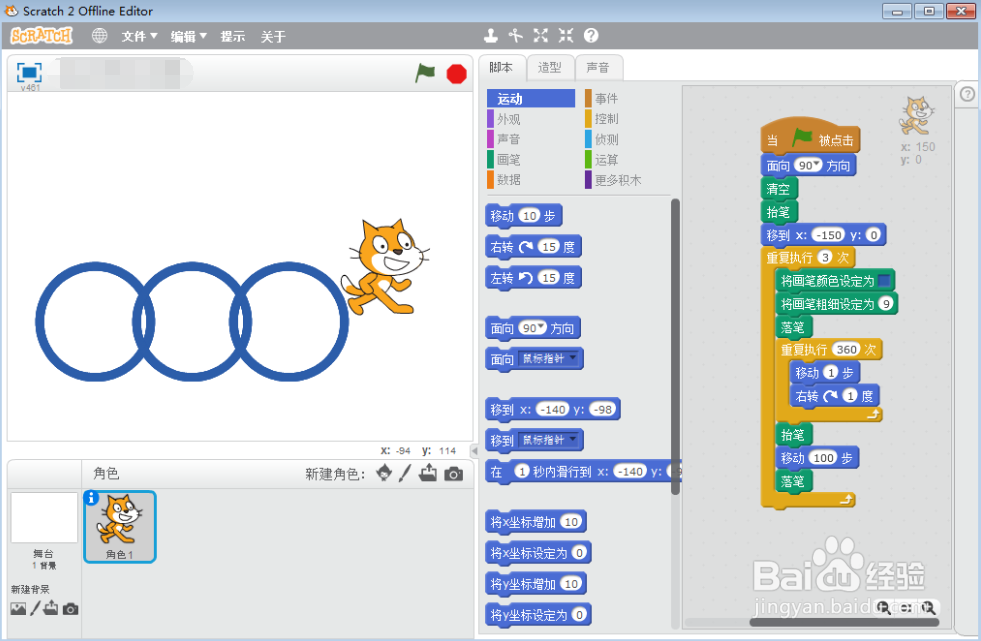Click the 当绿旗被点击 hat block
This screenshot has height=641, width=981.
(810, 138)
